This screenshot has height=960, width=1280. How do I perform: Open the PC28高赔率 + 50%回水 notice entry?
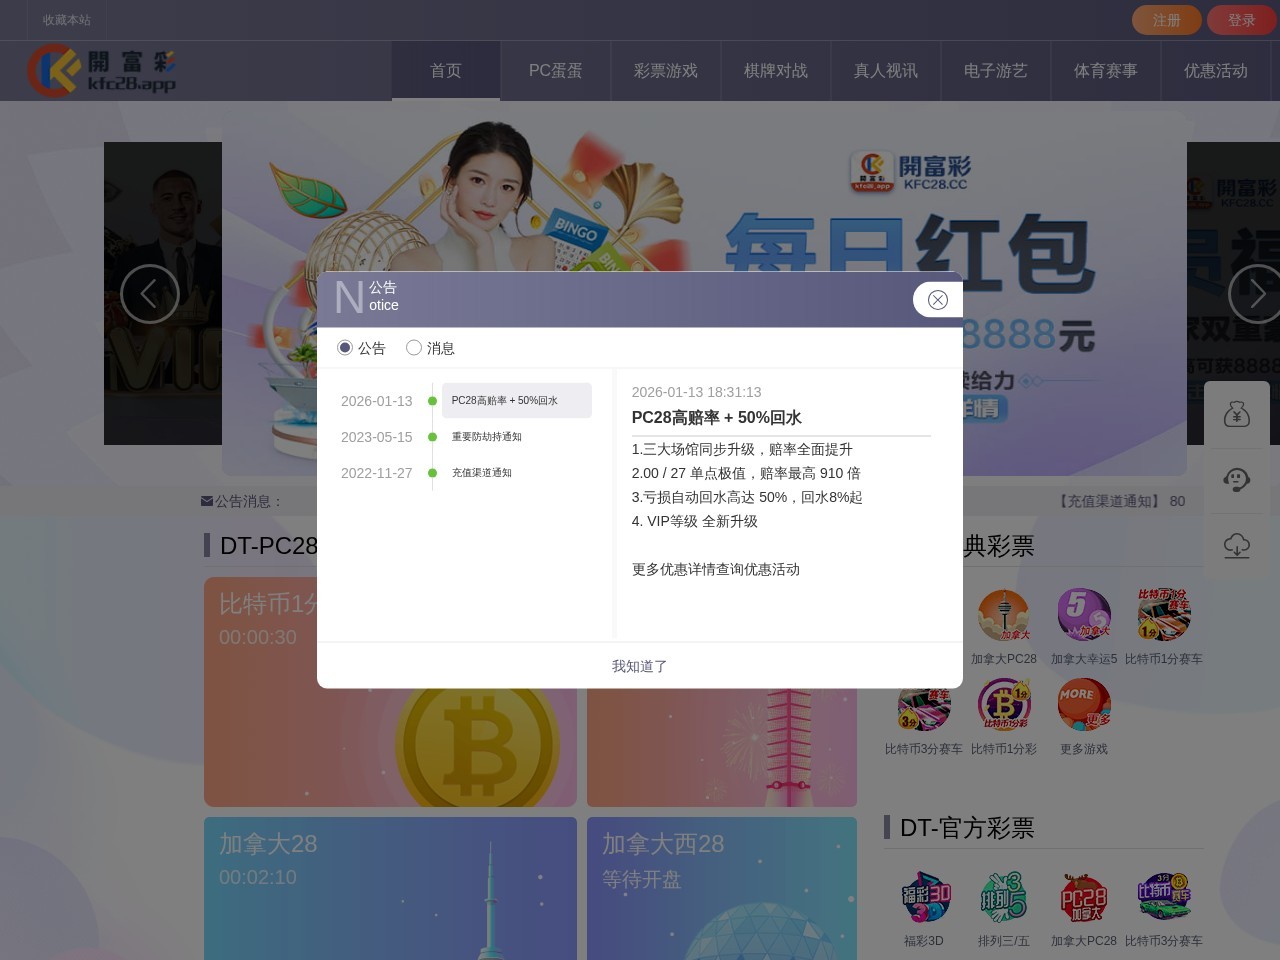click(516, 400)
